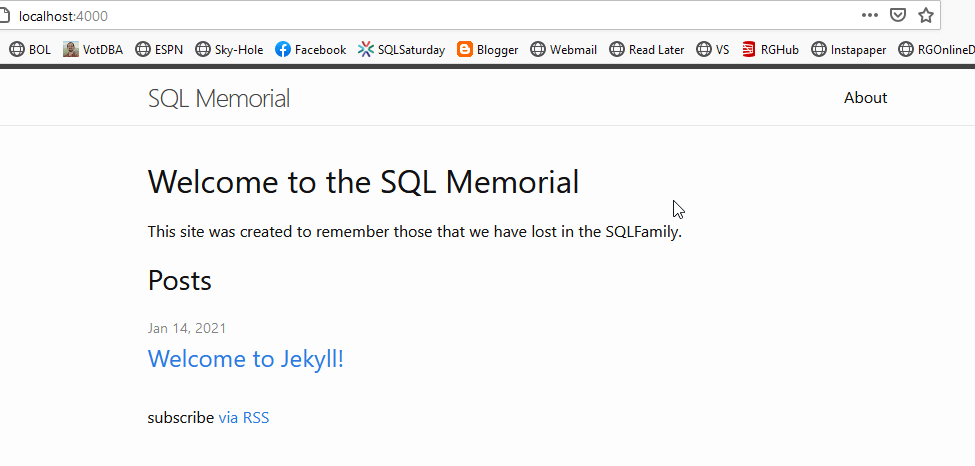Image resolution: width=975 pixels, height=466 pixels.
Task: Click the page info icon in address bar
Action: [6, 16]
